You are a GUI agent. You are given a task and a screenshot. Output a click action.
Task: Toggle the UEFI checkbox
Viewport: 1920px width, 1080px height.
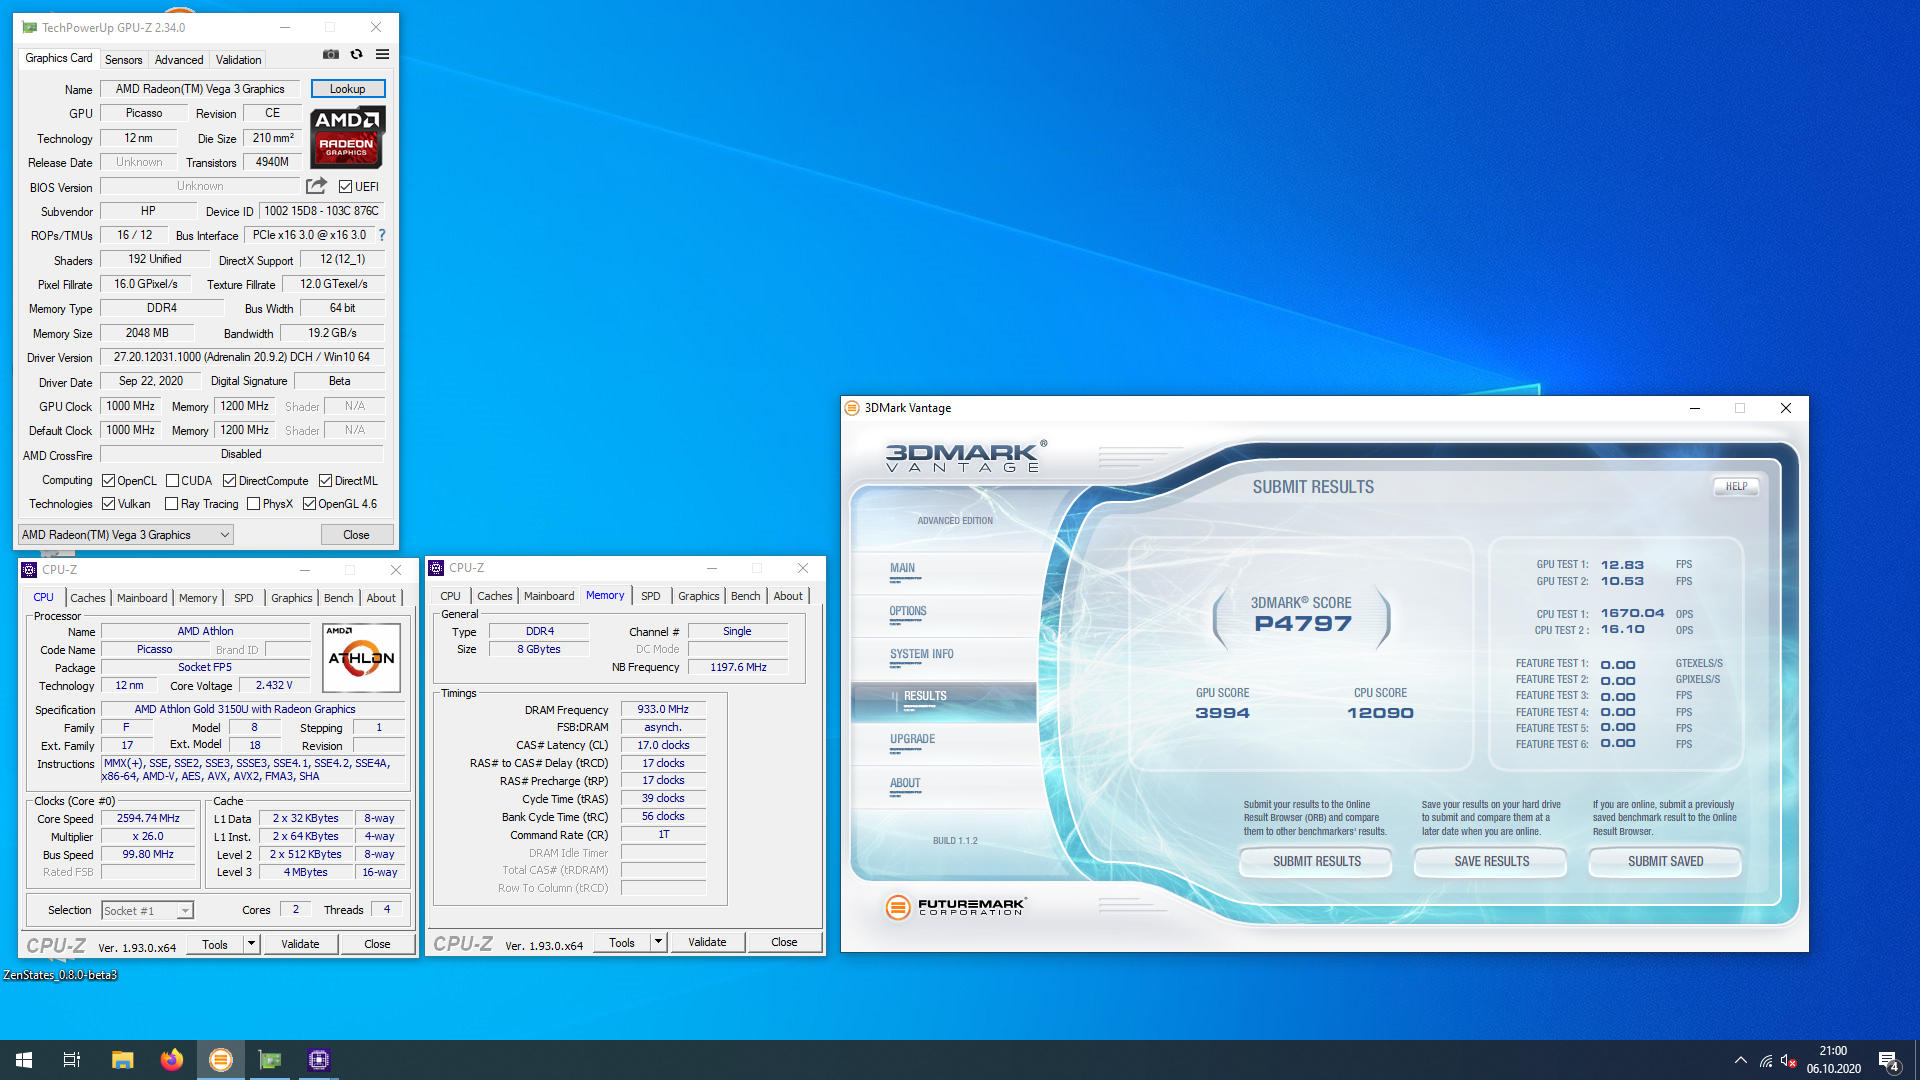(x=345, y=187)
